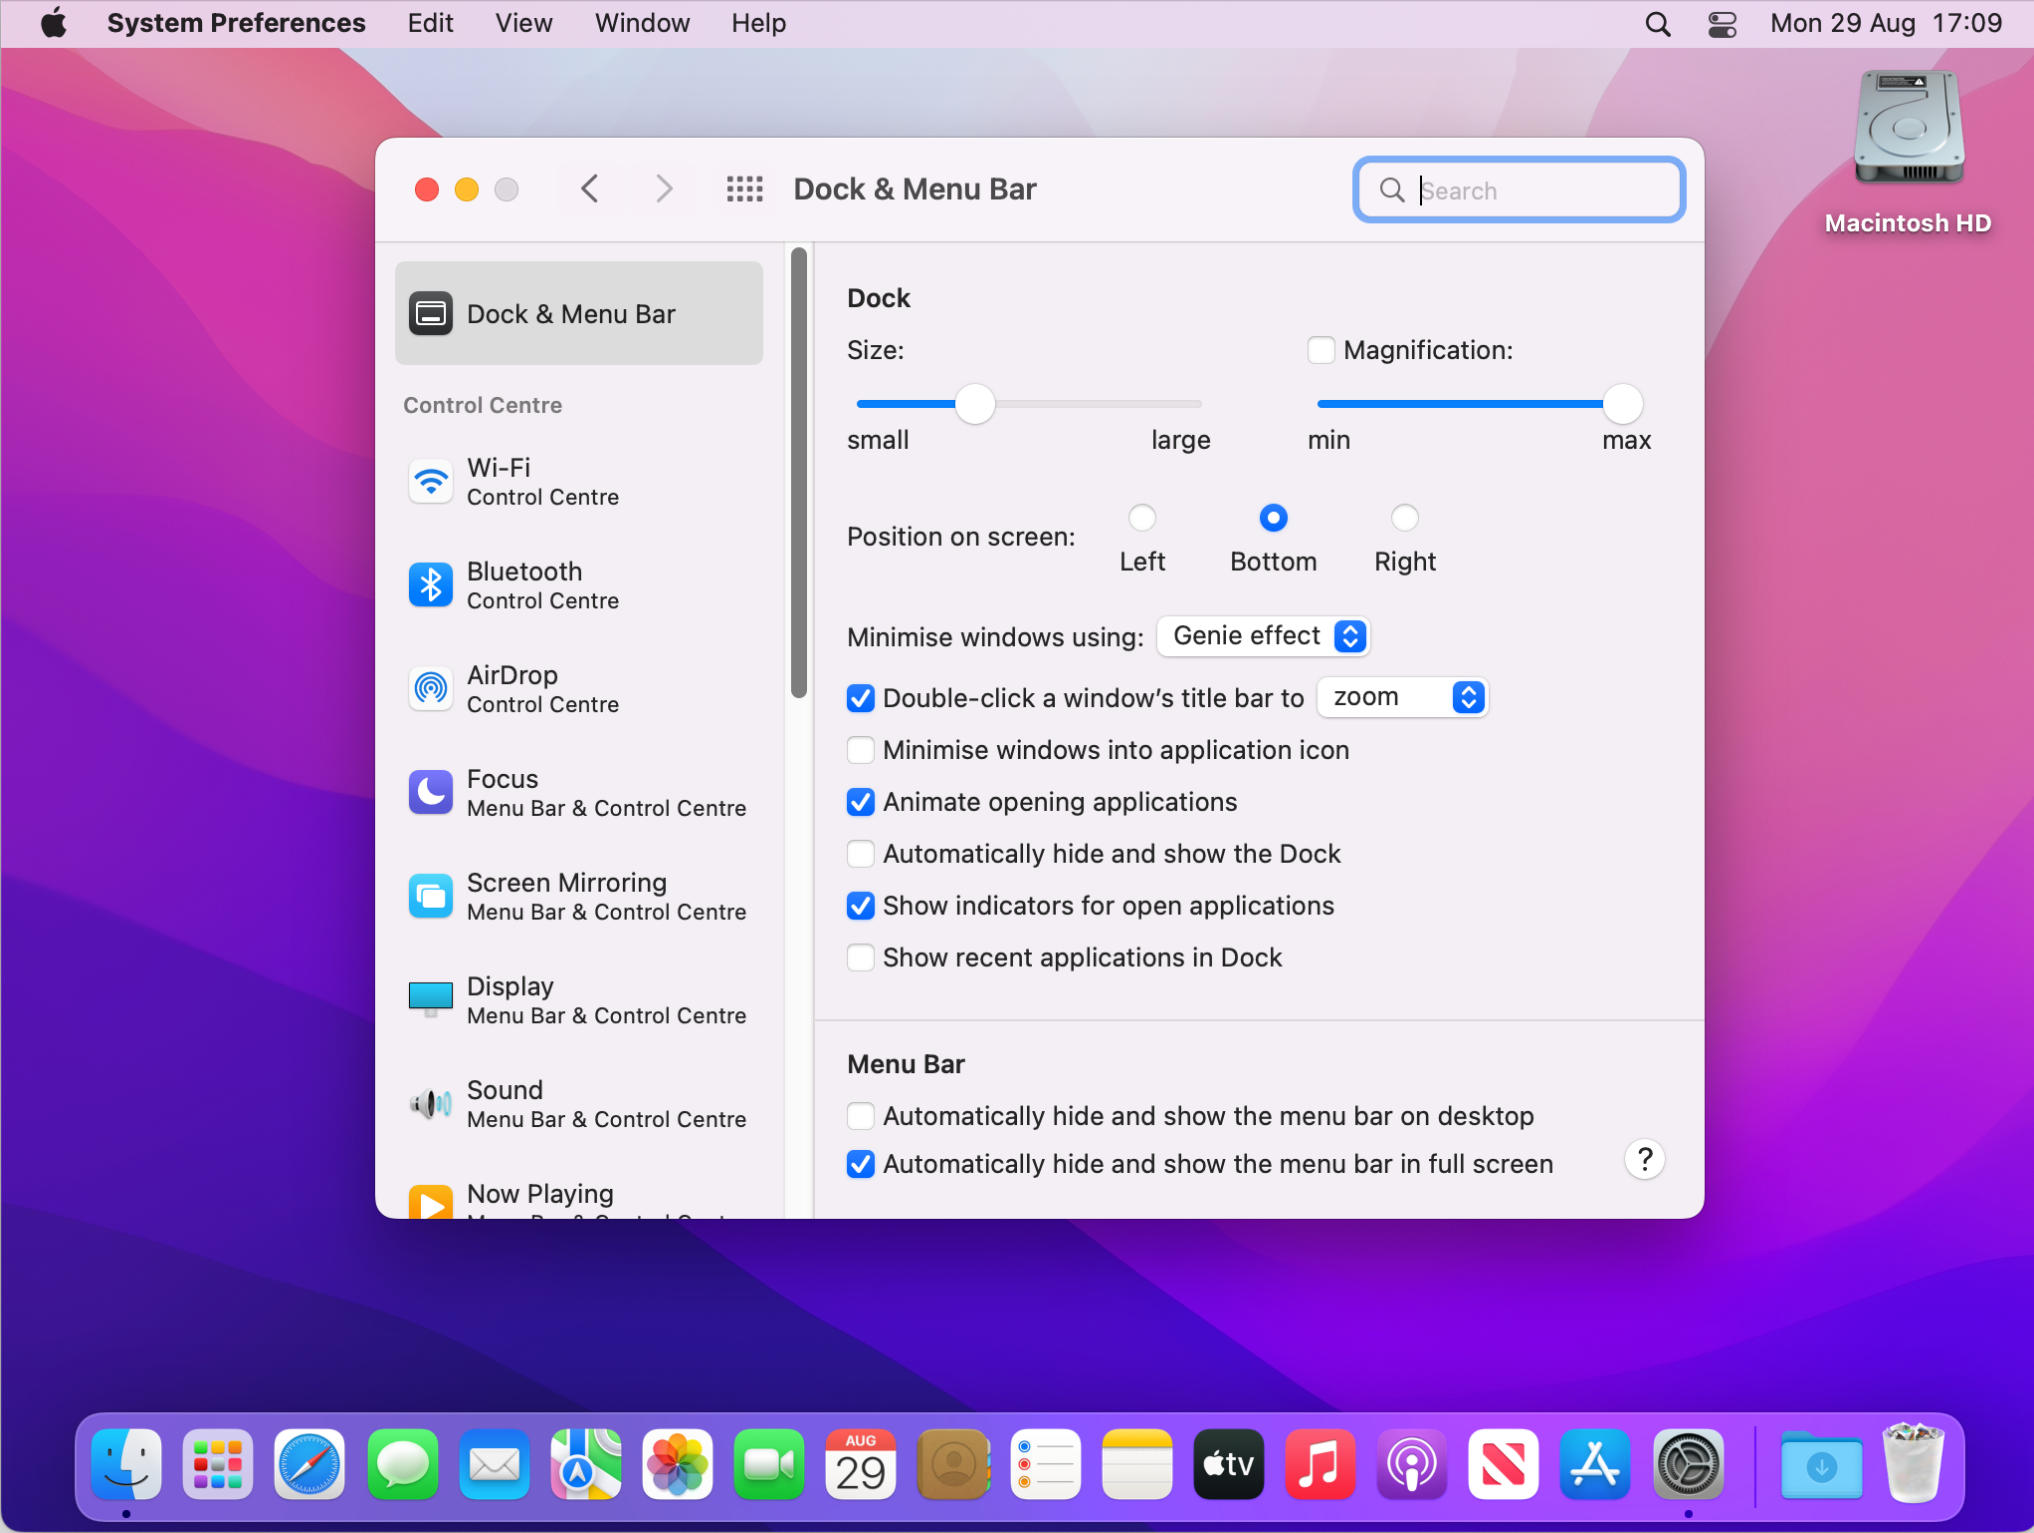Enable Show recent applications in Dock
Screen dimensions: 2034x1533
(x=861, y=958)
